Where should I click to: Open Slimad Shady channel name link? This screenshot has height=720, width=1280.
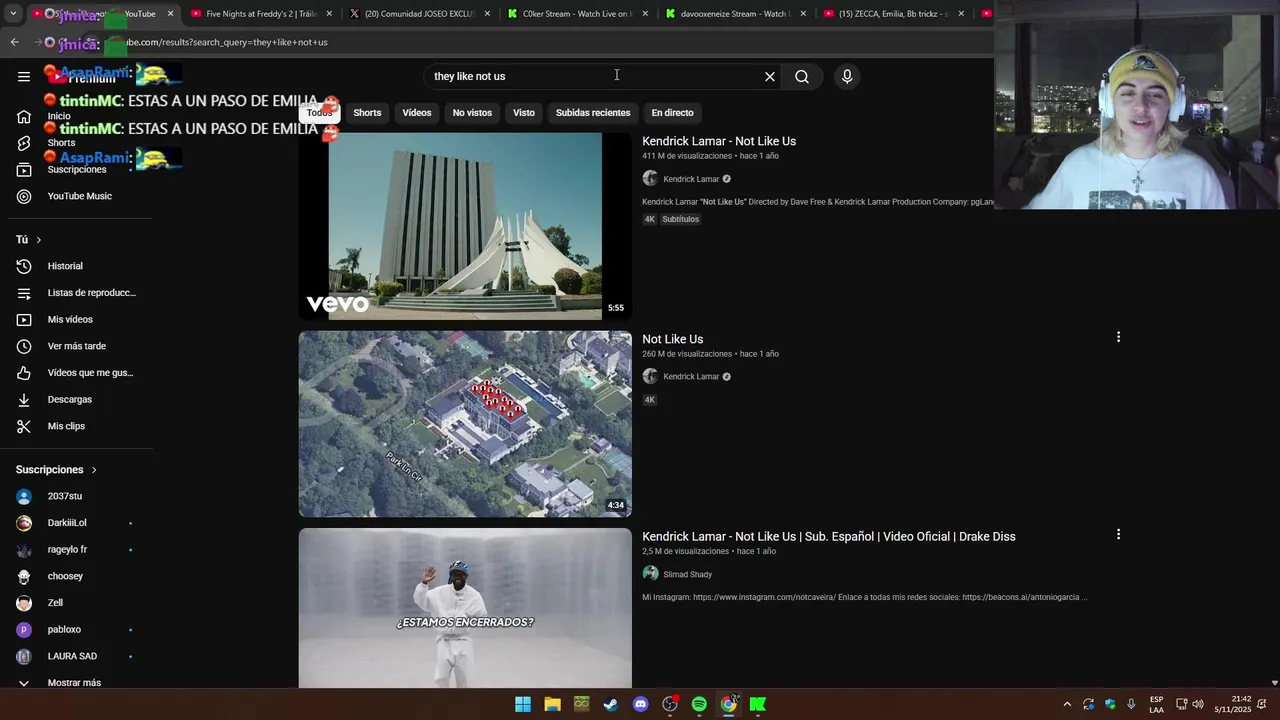coord(688,575)
